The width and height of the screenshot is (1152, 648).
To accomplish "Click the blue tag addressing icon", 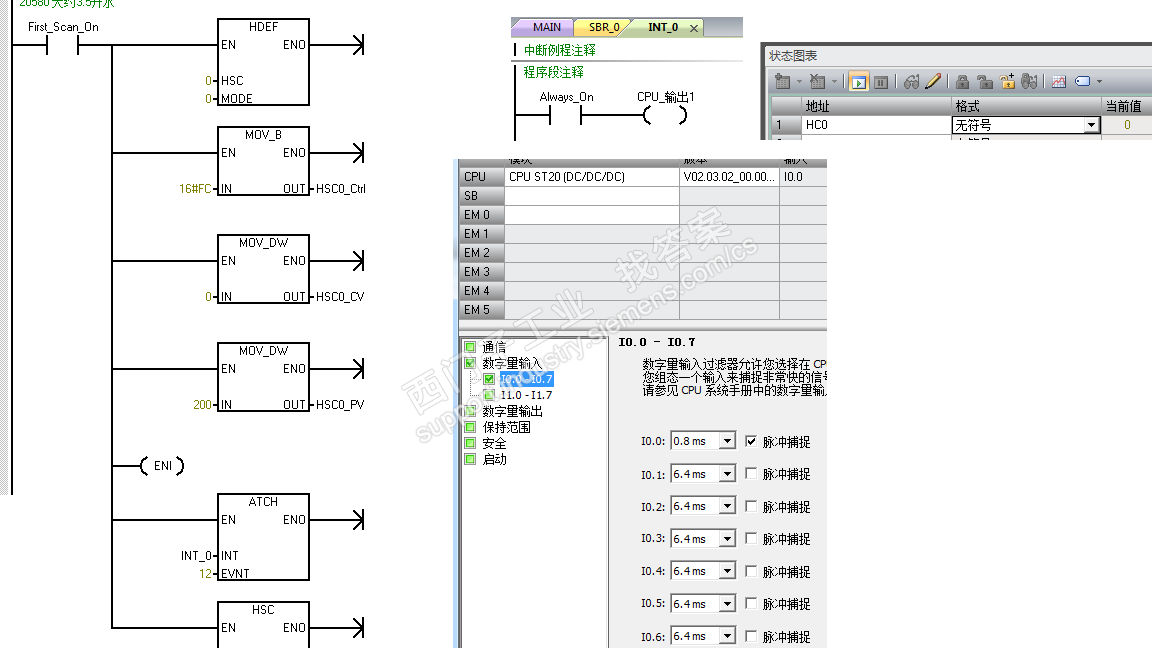I will click(1083, 82).
